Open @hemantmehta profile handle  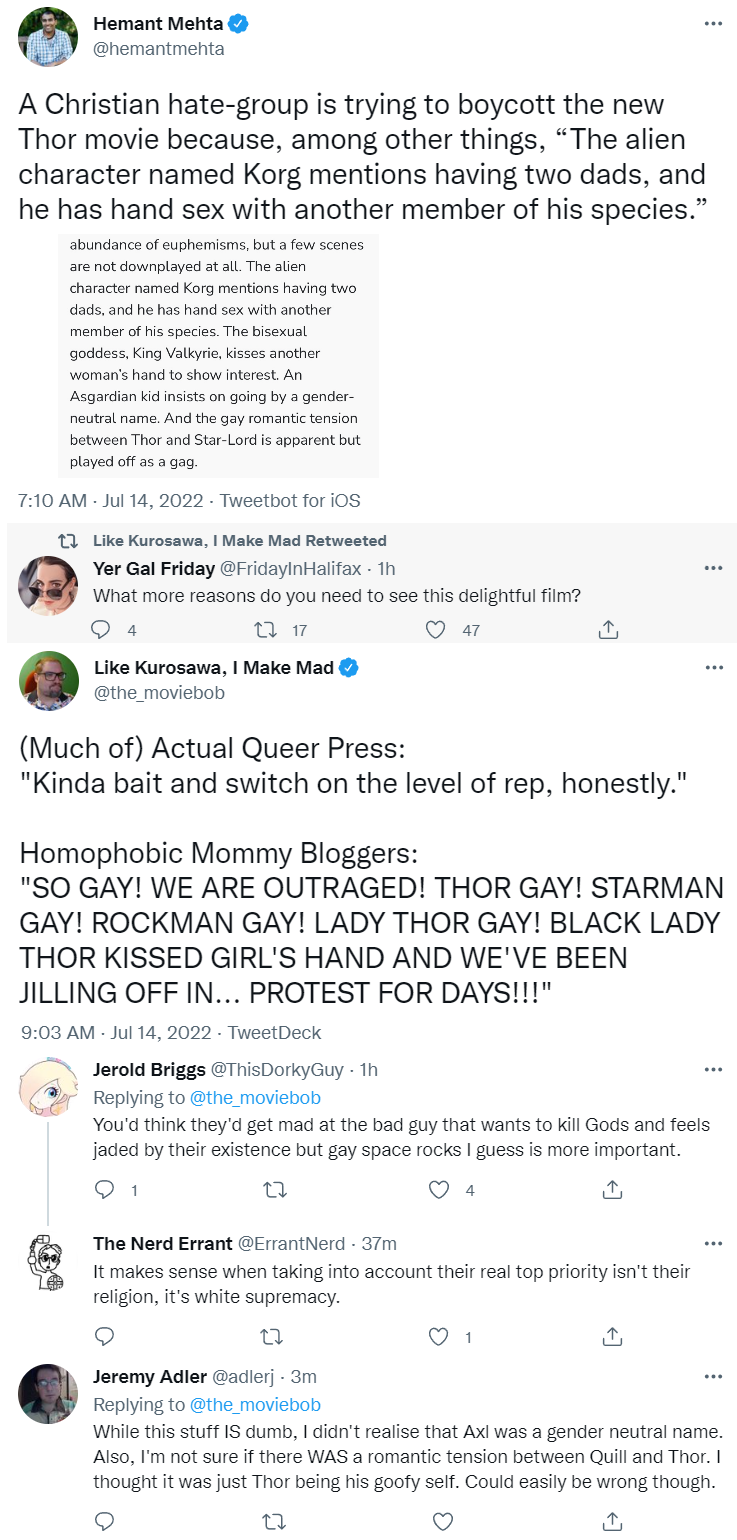point(159,48)
